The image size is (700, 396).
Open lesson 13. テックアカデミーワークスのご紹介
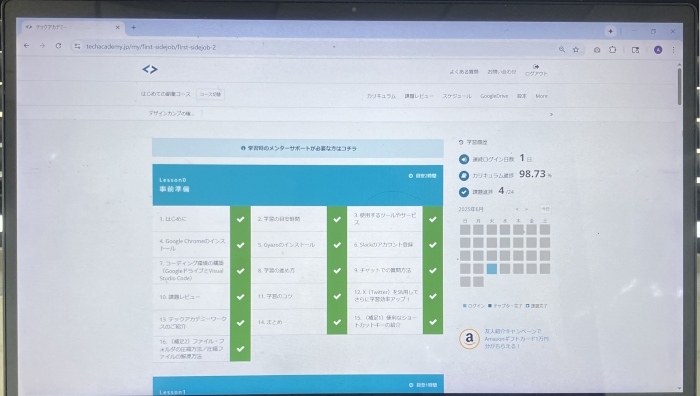pos(192,322)
